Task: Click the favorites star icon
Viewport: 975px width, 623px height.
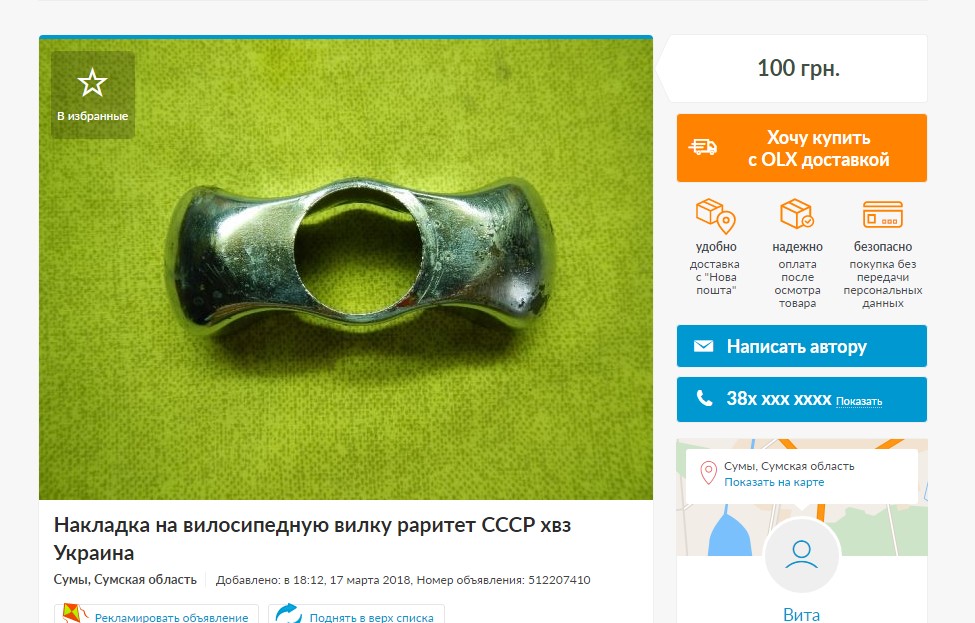Action: point(92,83)
